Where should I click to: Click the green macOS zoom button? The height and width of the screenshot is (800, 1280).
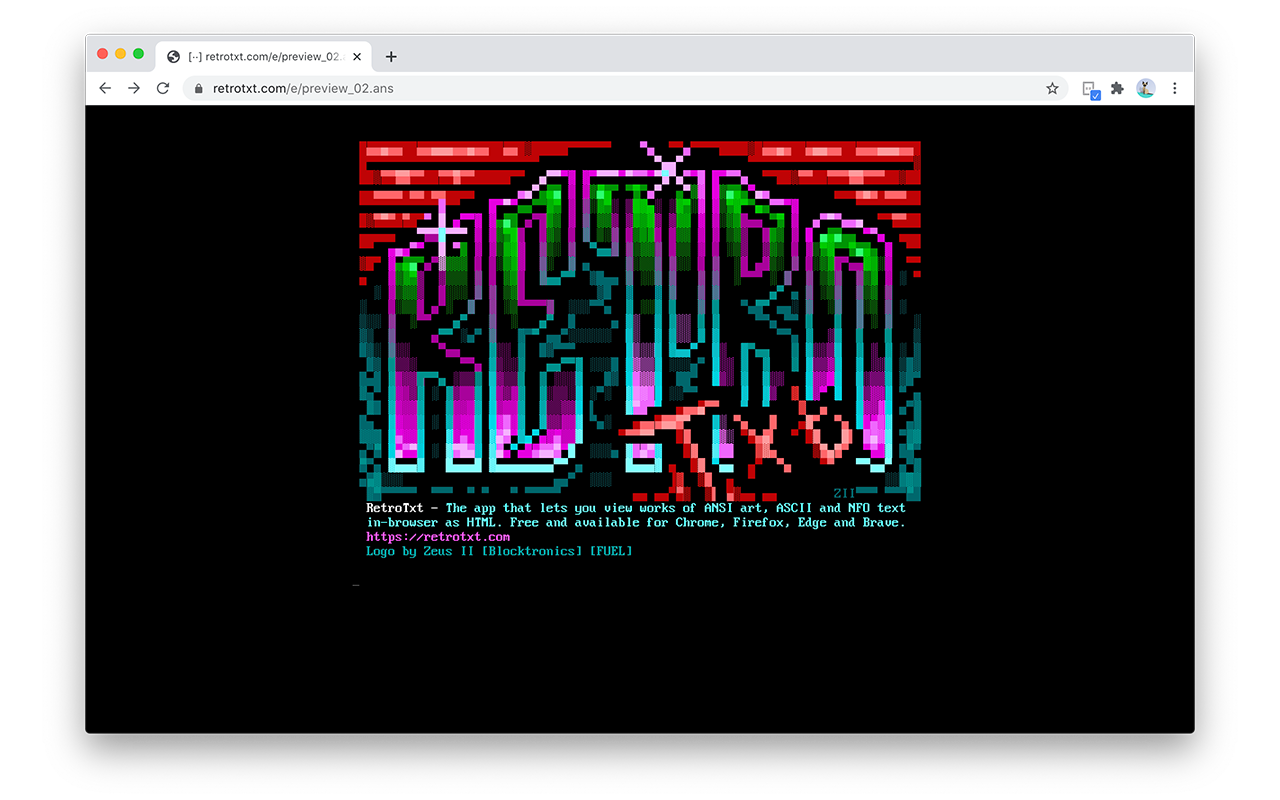138,53
